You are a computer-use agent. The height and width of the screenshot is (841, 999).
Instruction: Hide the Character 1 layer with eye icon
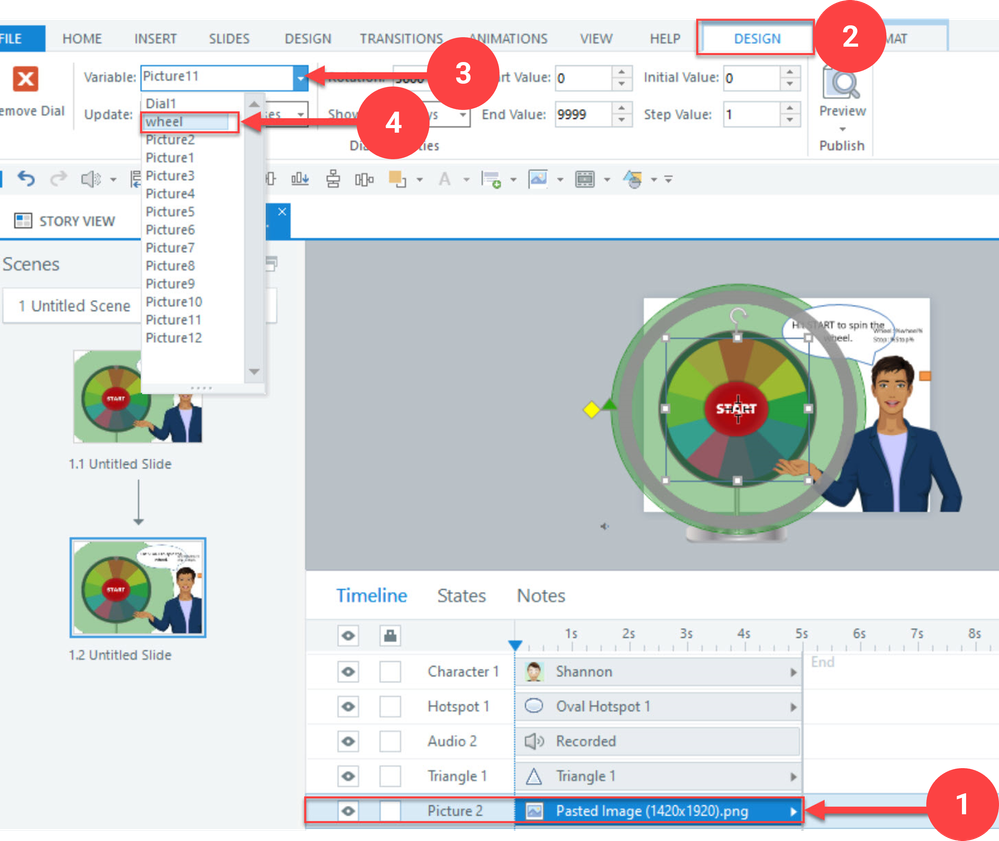pos(348,672)
